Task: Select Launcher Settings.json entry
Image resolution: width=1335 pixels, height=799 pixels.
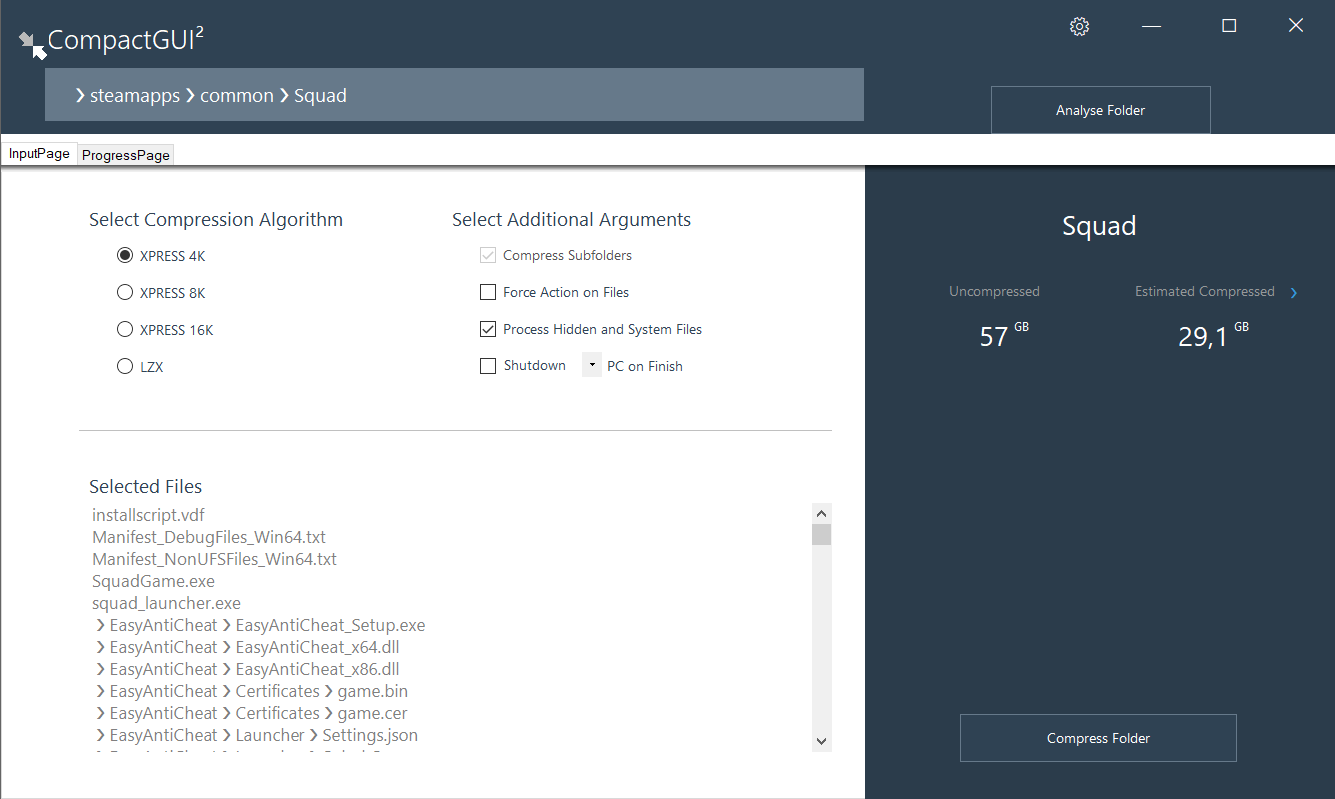Action: (x=256, y=735)
